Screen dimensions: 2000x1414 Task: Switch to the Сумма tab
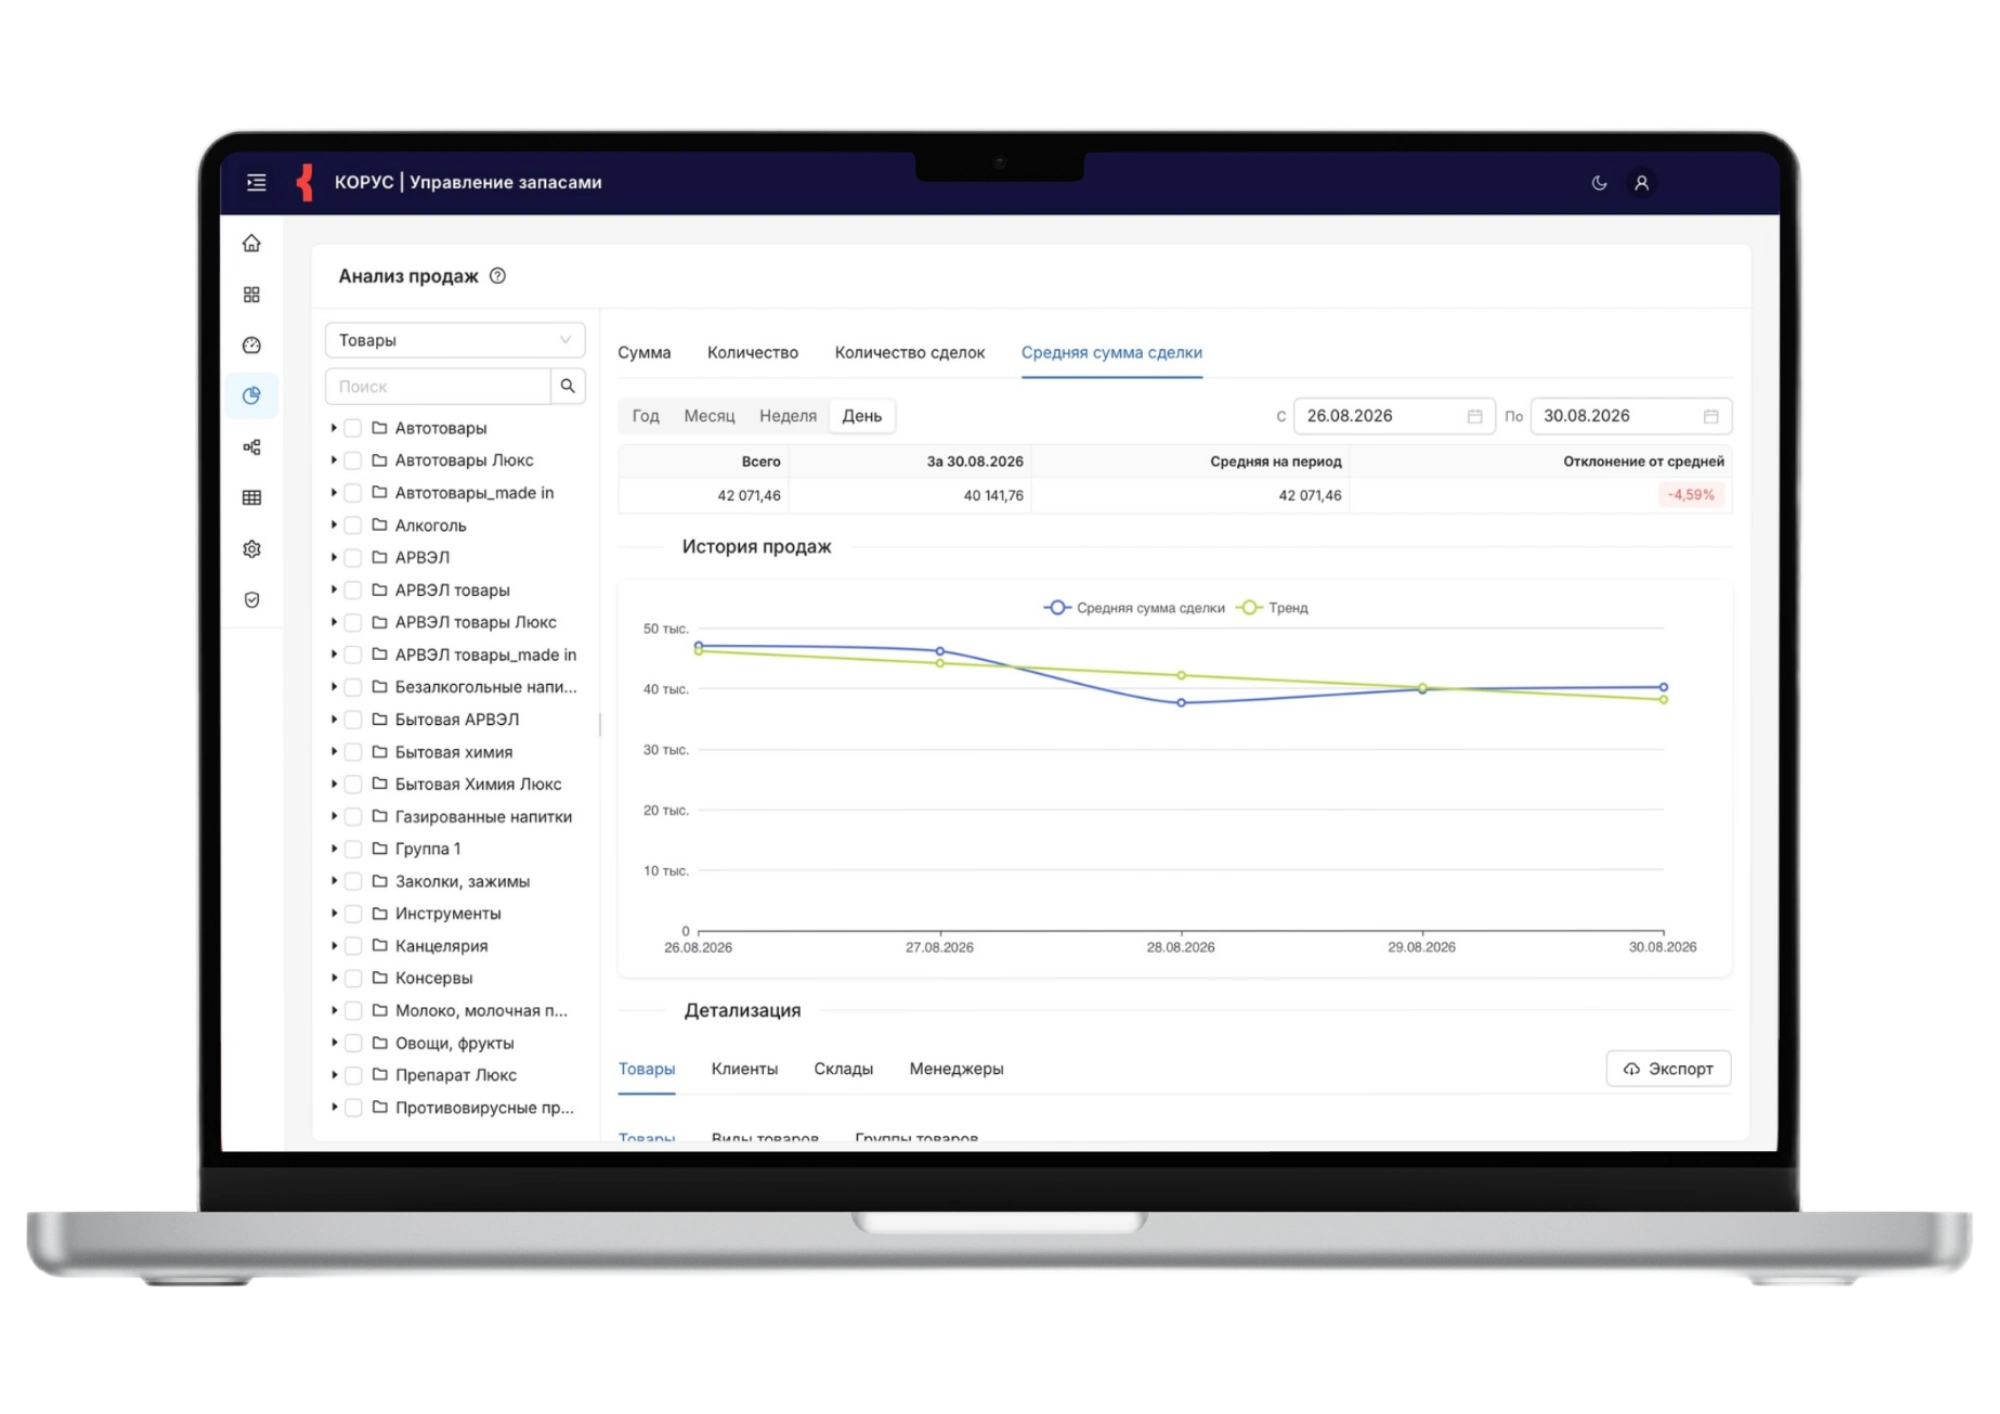point(644,353)
